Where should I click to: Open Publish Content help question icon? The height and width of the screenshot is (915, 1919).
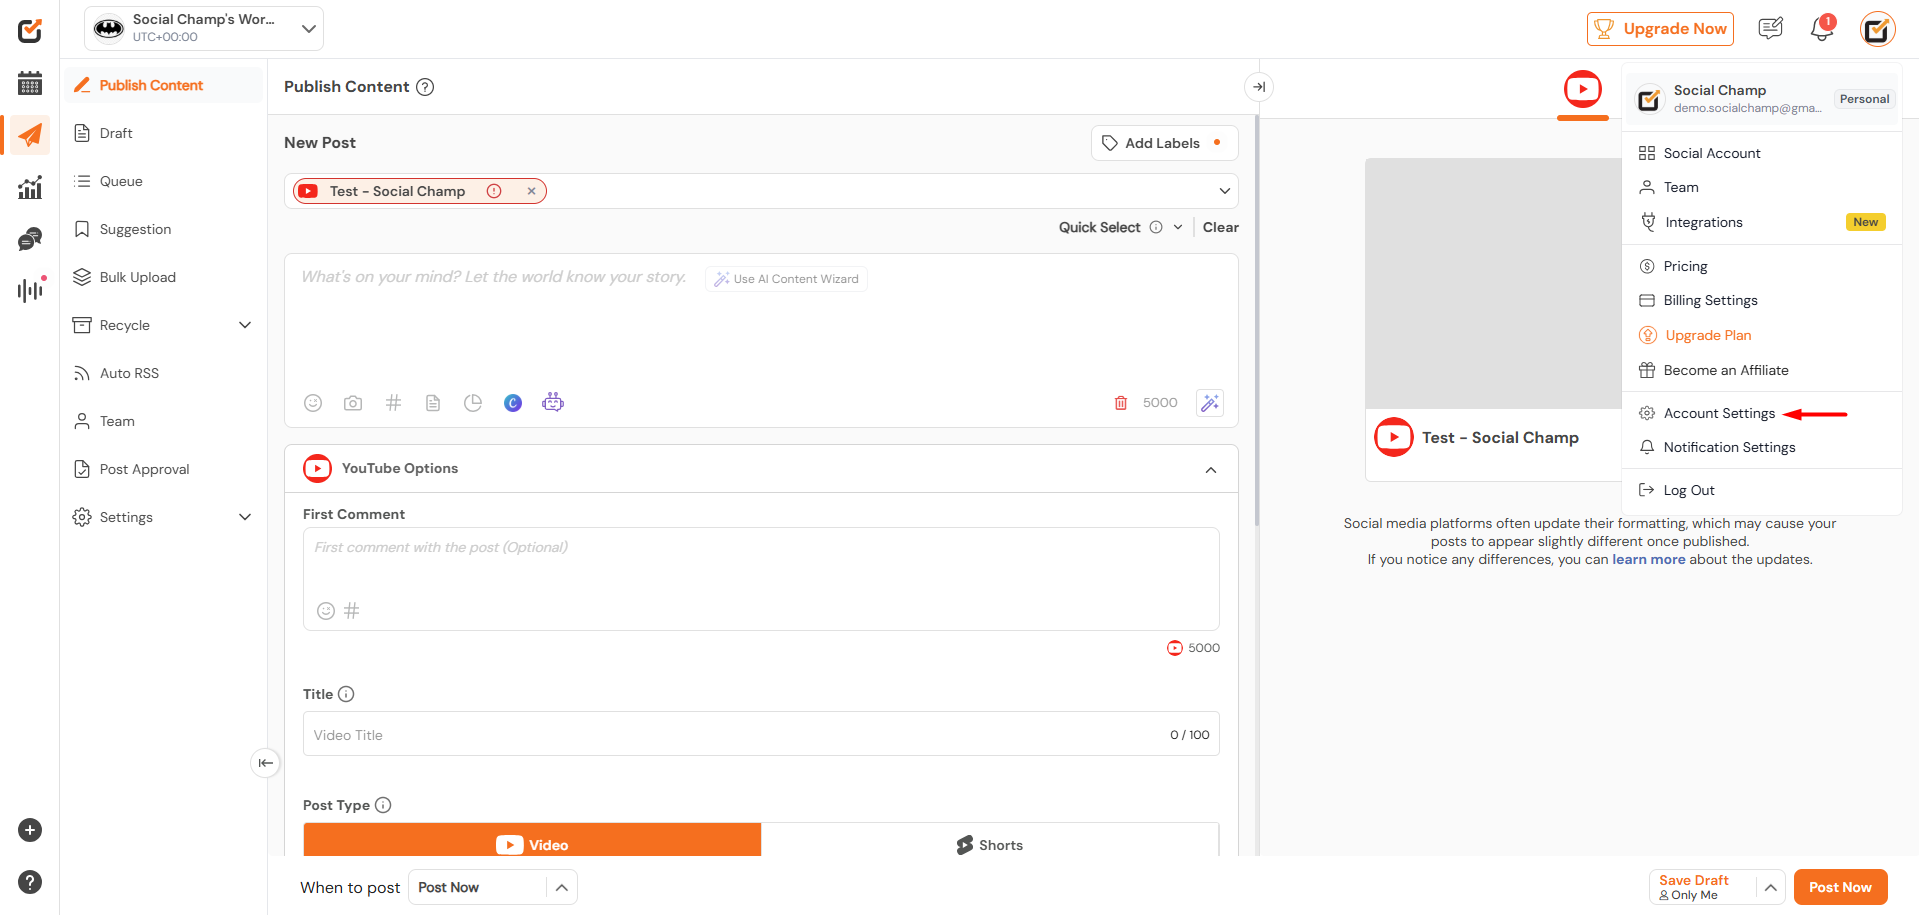coord(425,87)
